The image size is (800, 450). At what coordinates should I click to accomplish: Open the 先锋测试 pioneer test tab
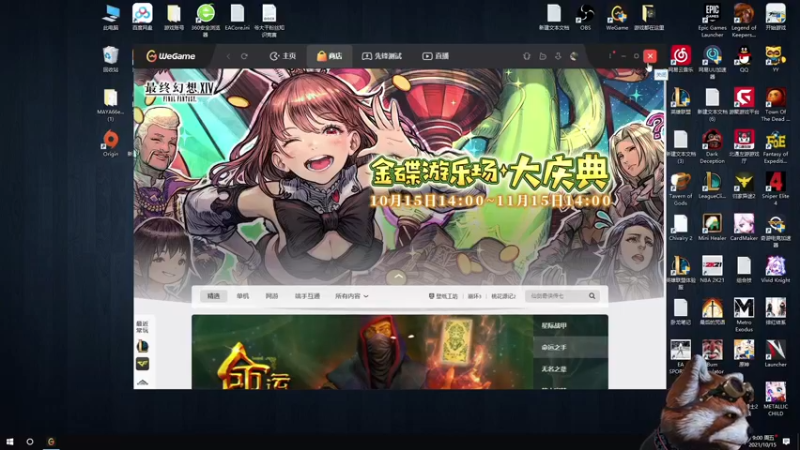click(x=382, y=56)
